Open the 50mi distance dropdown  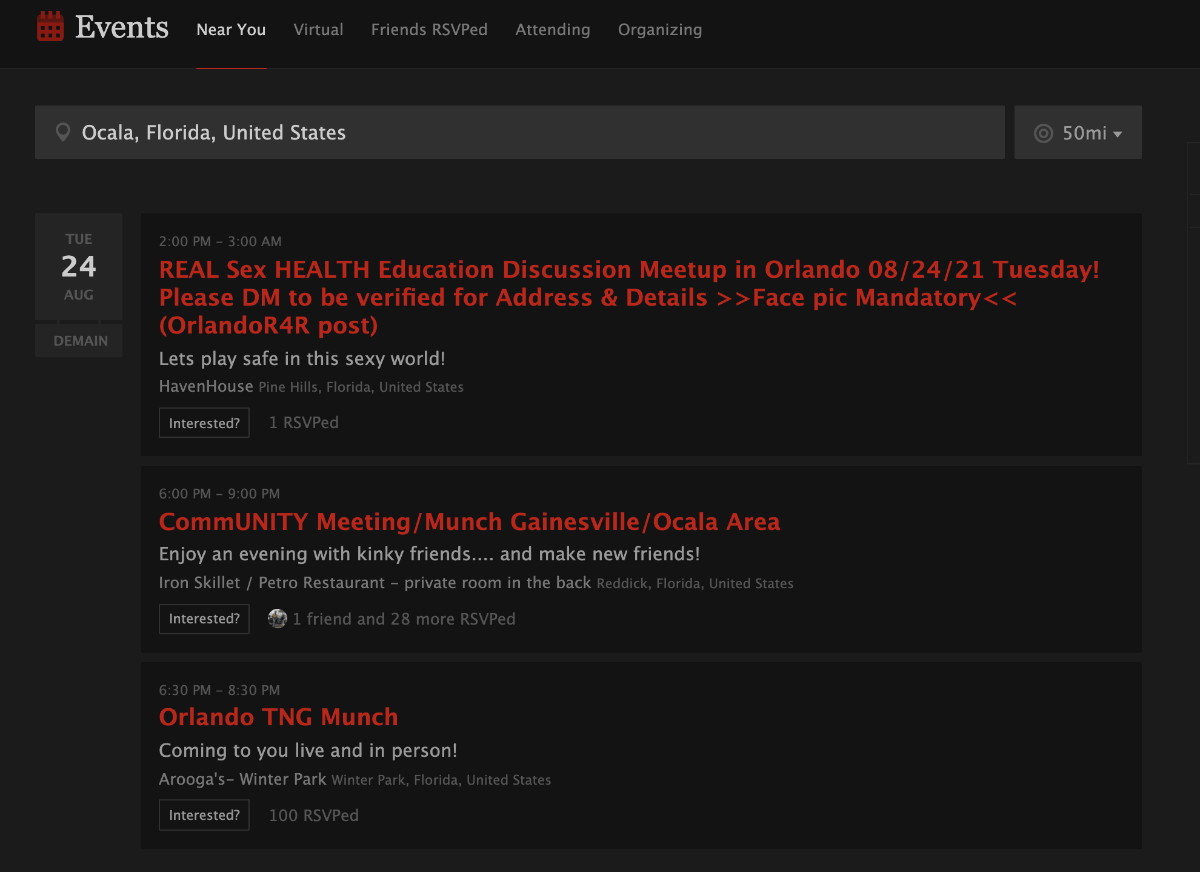[1078, 133]
